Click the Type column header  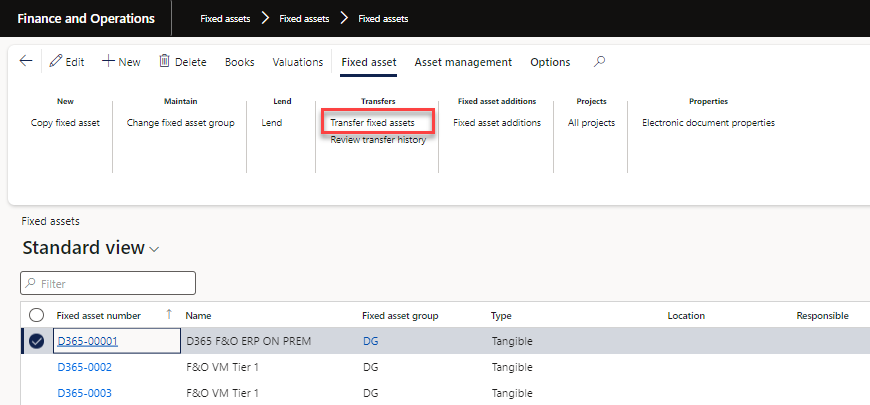501,316
